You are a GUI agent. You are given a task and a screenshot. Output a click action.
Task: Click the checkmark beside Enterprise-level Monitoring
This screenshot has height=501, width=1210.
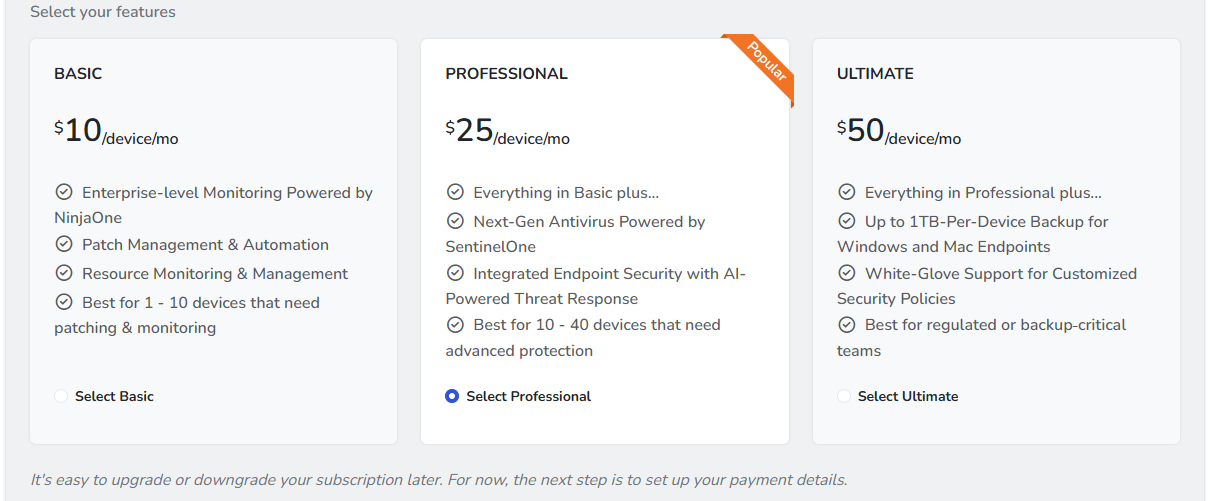point(64,193)
